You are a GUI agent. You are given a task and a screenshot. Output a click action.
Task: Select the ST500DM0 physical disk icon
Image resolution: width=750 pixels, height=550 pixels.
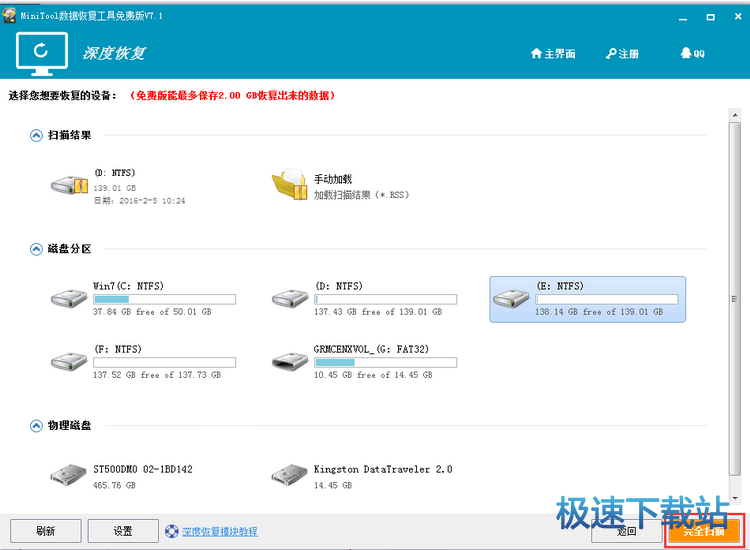(x=68, y=475)
